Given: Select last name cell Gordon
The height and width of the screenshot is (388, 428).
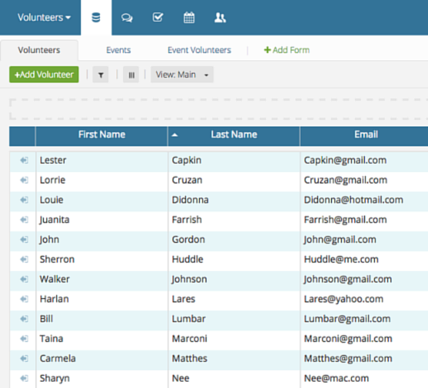Looking at the screenshot, I should (x=234, y=240).
